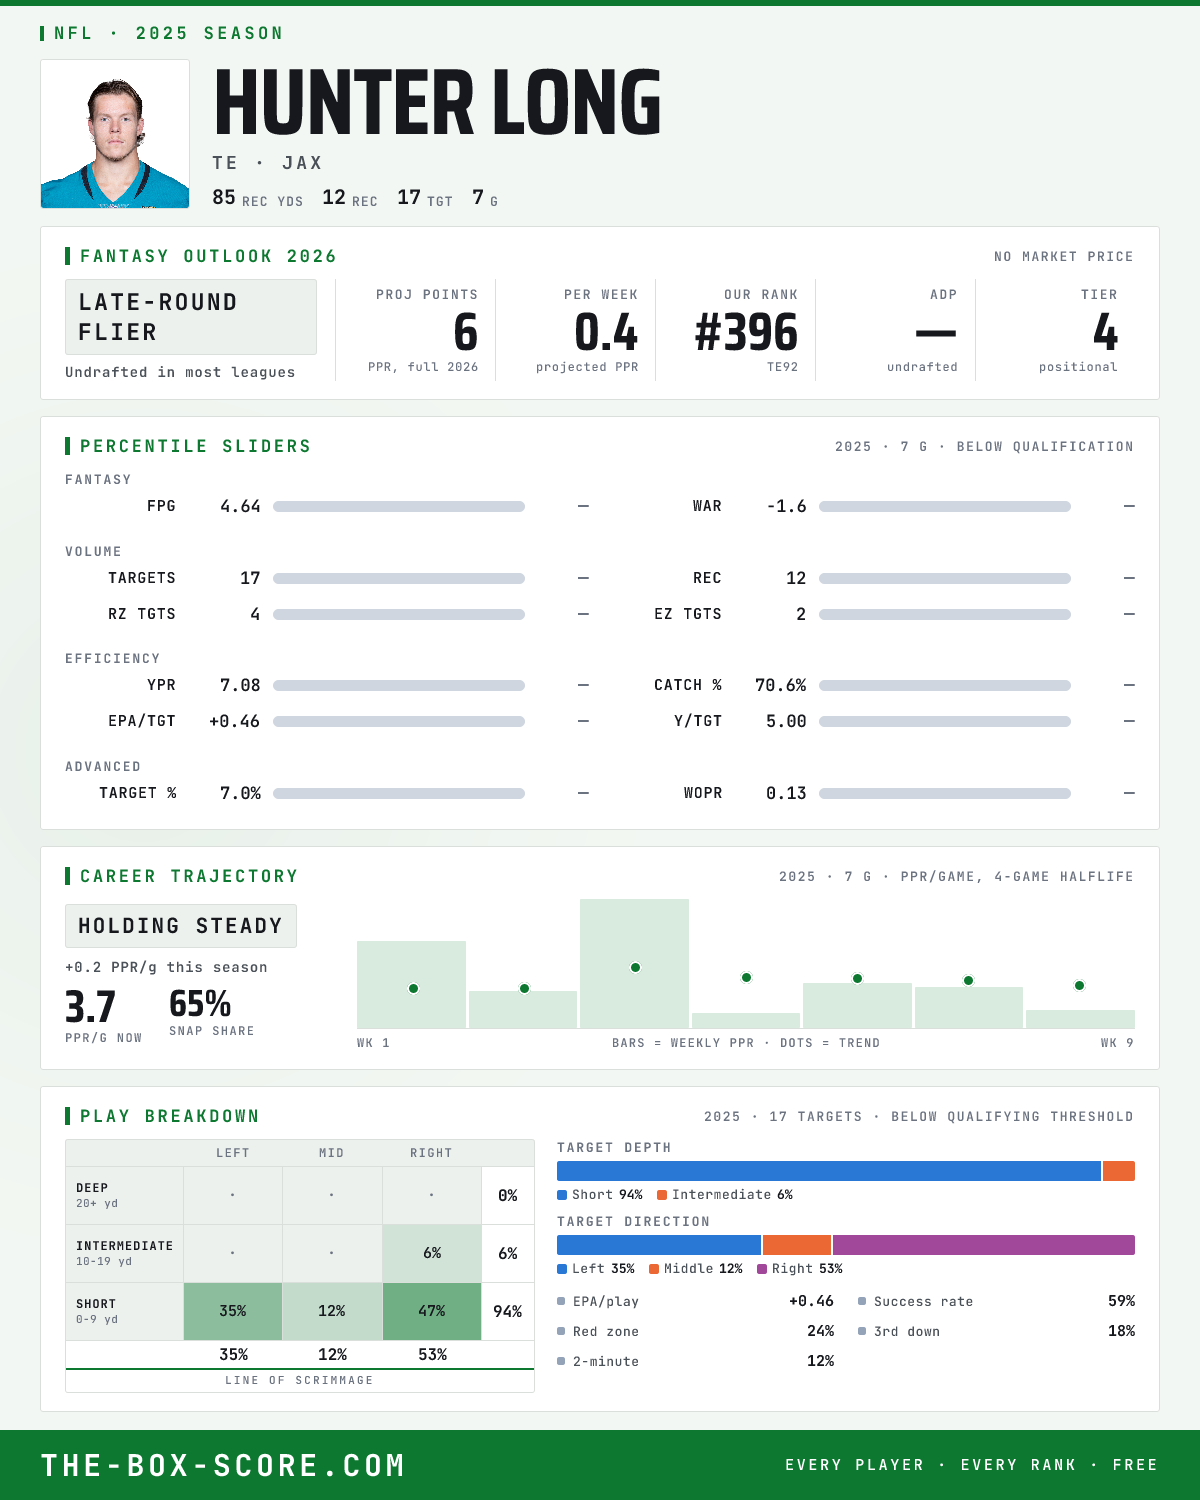Click the CATCH % slider bar
Viewport: 1200px width, 1500px height.
point(945,686)
